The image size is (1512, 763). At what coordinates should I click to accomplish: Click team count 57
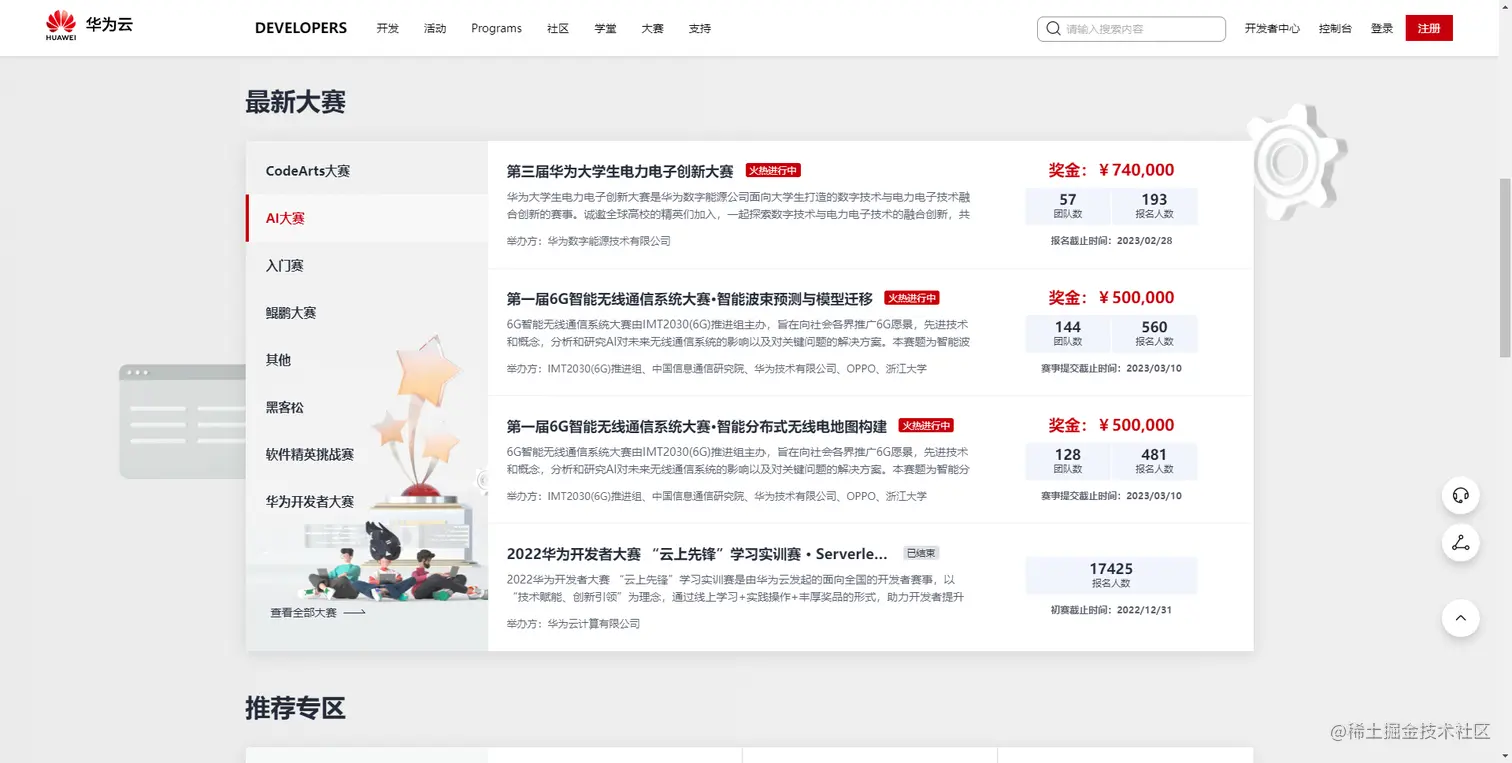[x=1068, y=200]
